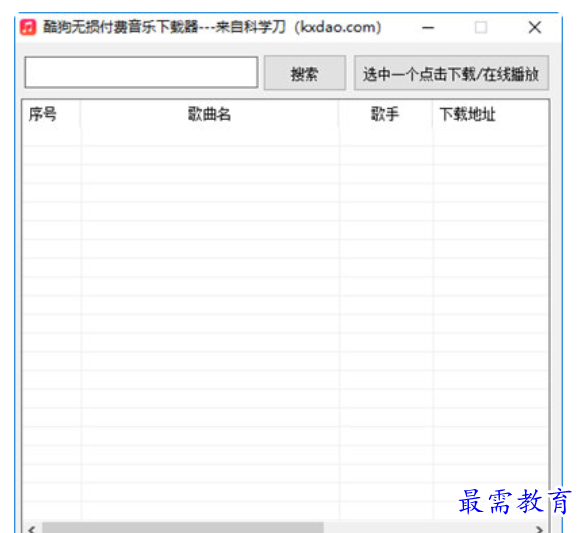
Task: Sort by the 歌曲名 column header
Action: [209, 114]
